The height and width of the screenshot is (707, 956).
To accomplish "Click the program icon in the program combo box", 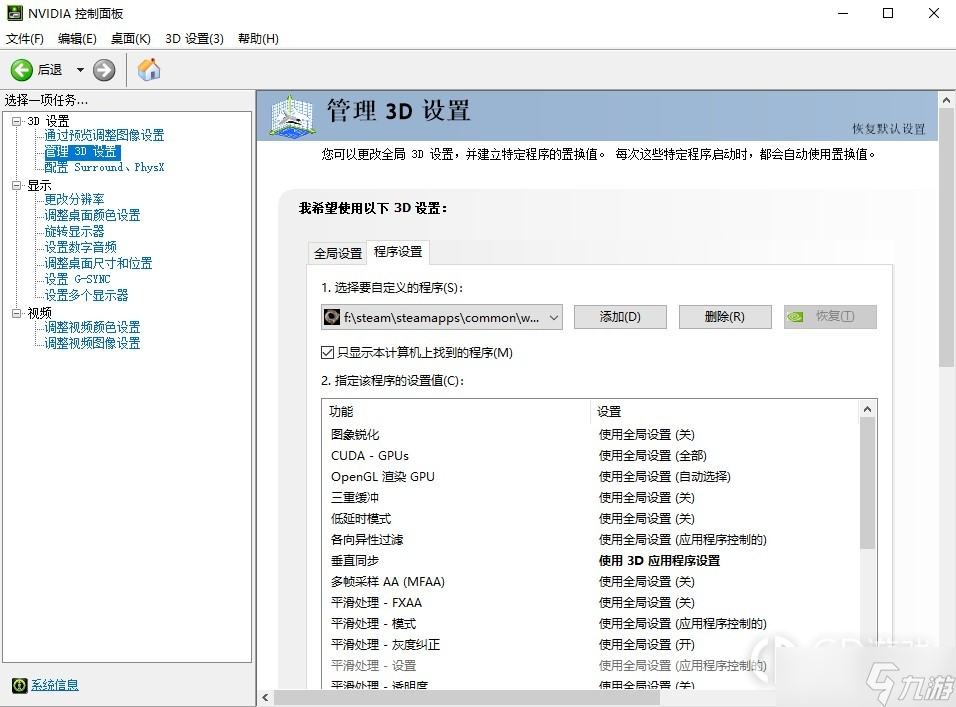I will tap(332, 317).
